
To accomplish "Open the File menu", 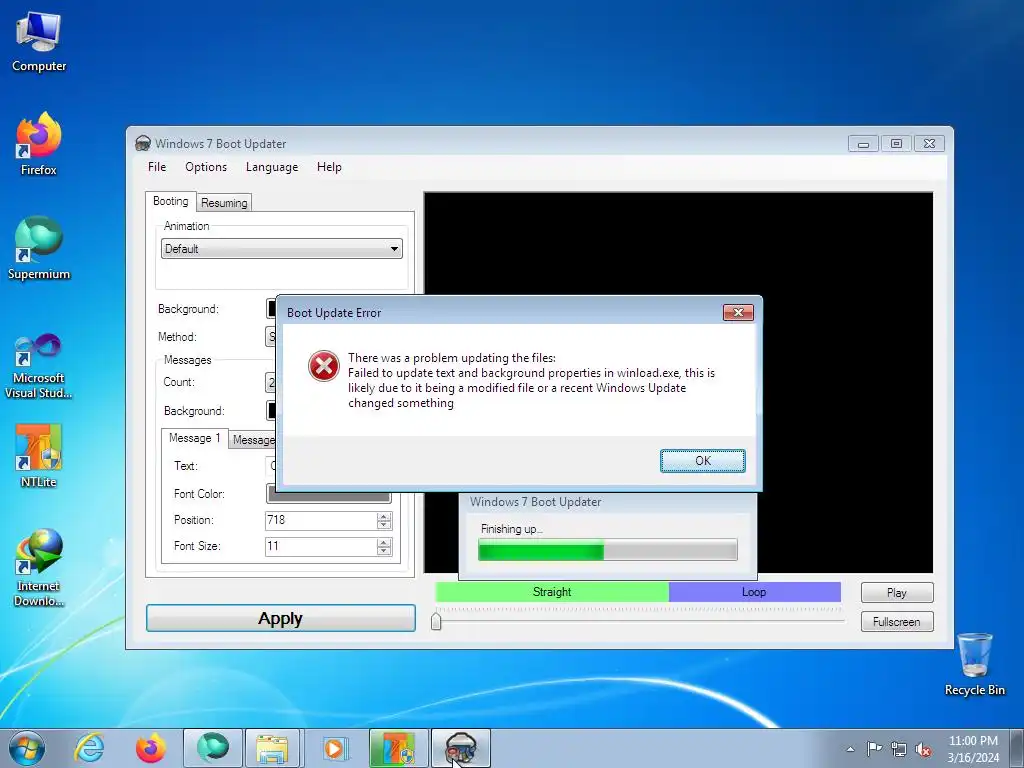I will click(x=157, y=167).
